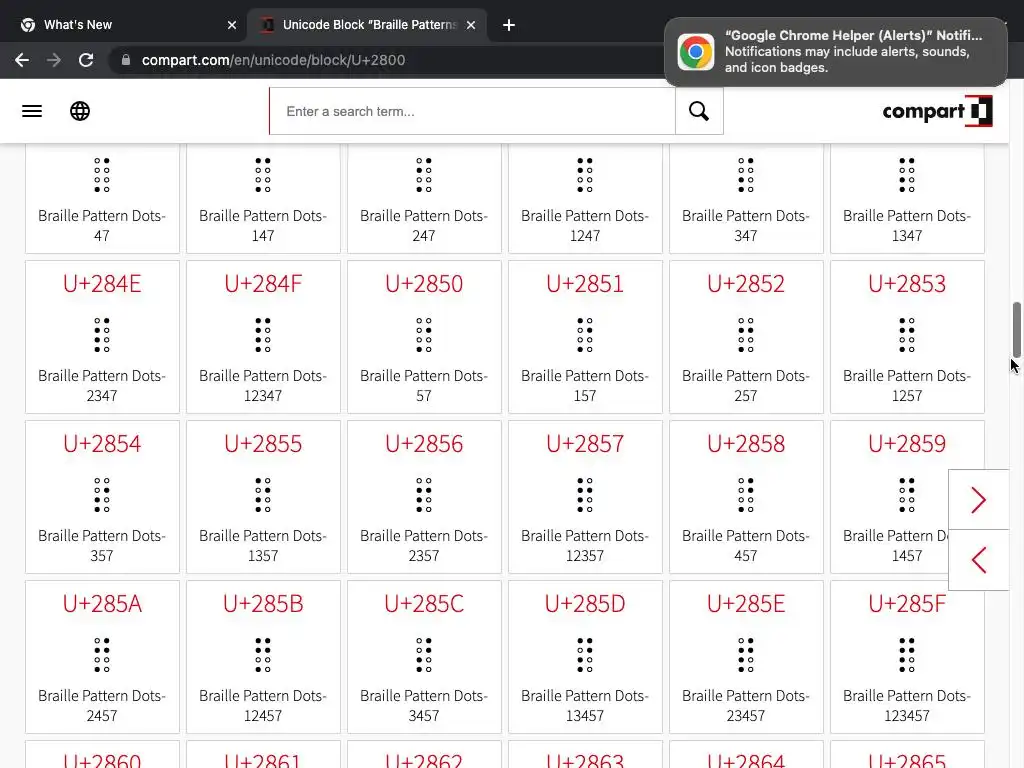Select text Braille Pattern Dots-2357
Image resolution: width=1024 pixels, height=768 pixels.
(424, 545)
